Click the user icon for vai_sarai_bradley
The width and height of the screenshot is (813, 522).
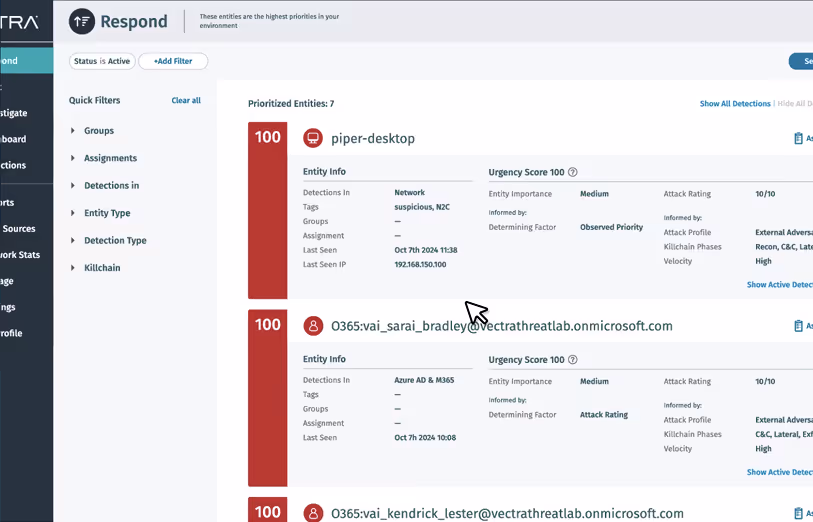313,326
